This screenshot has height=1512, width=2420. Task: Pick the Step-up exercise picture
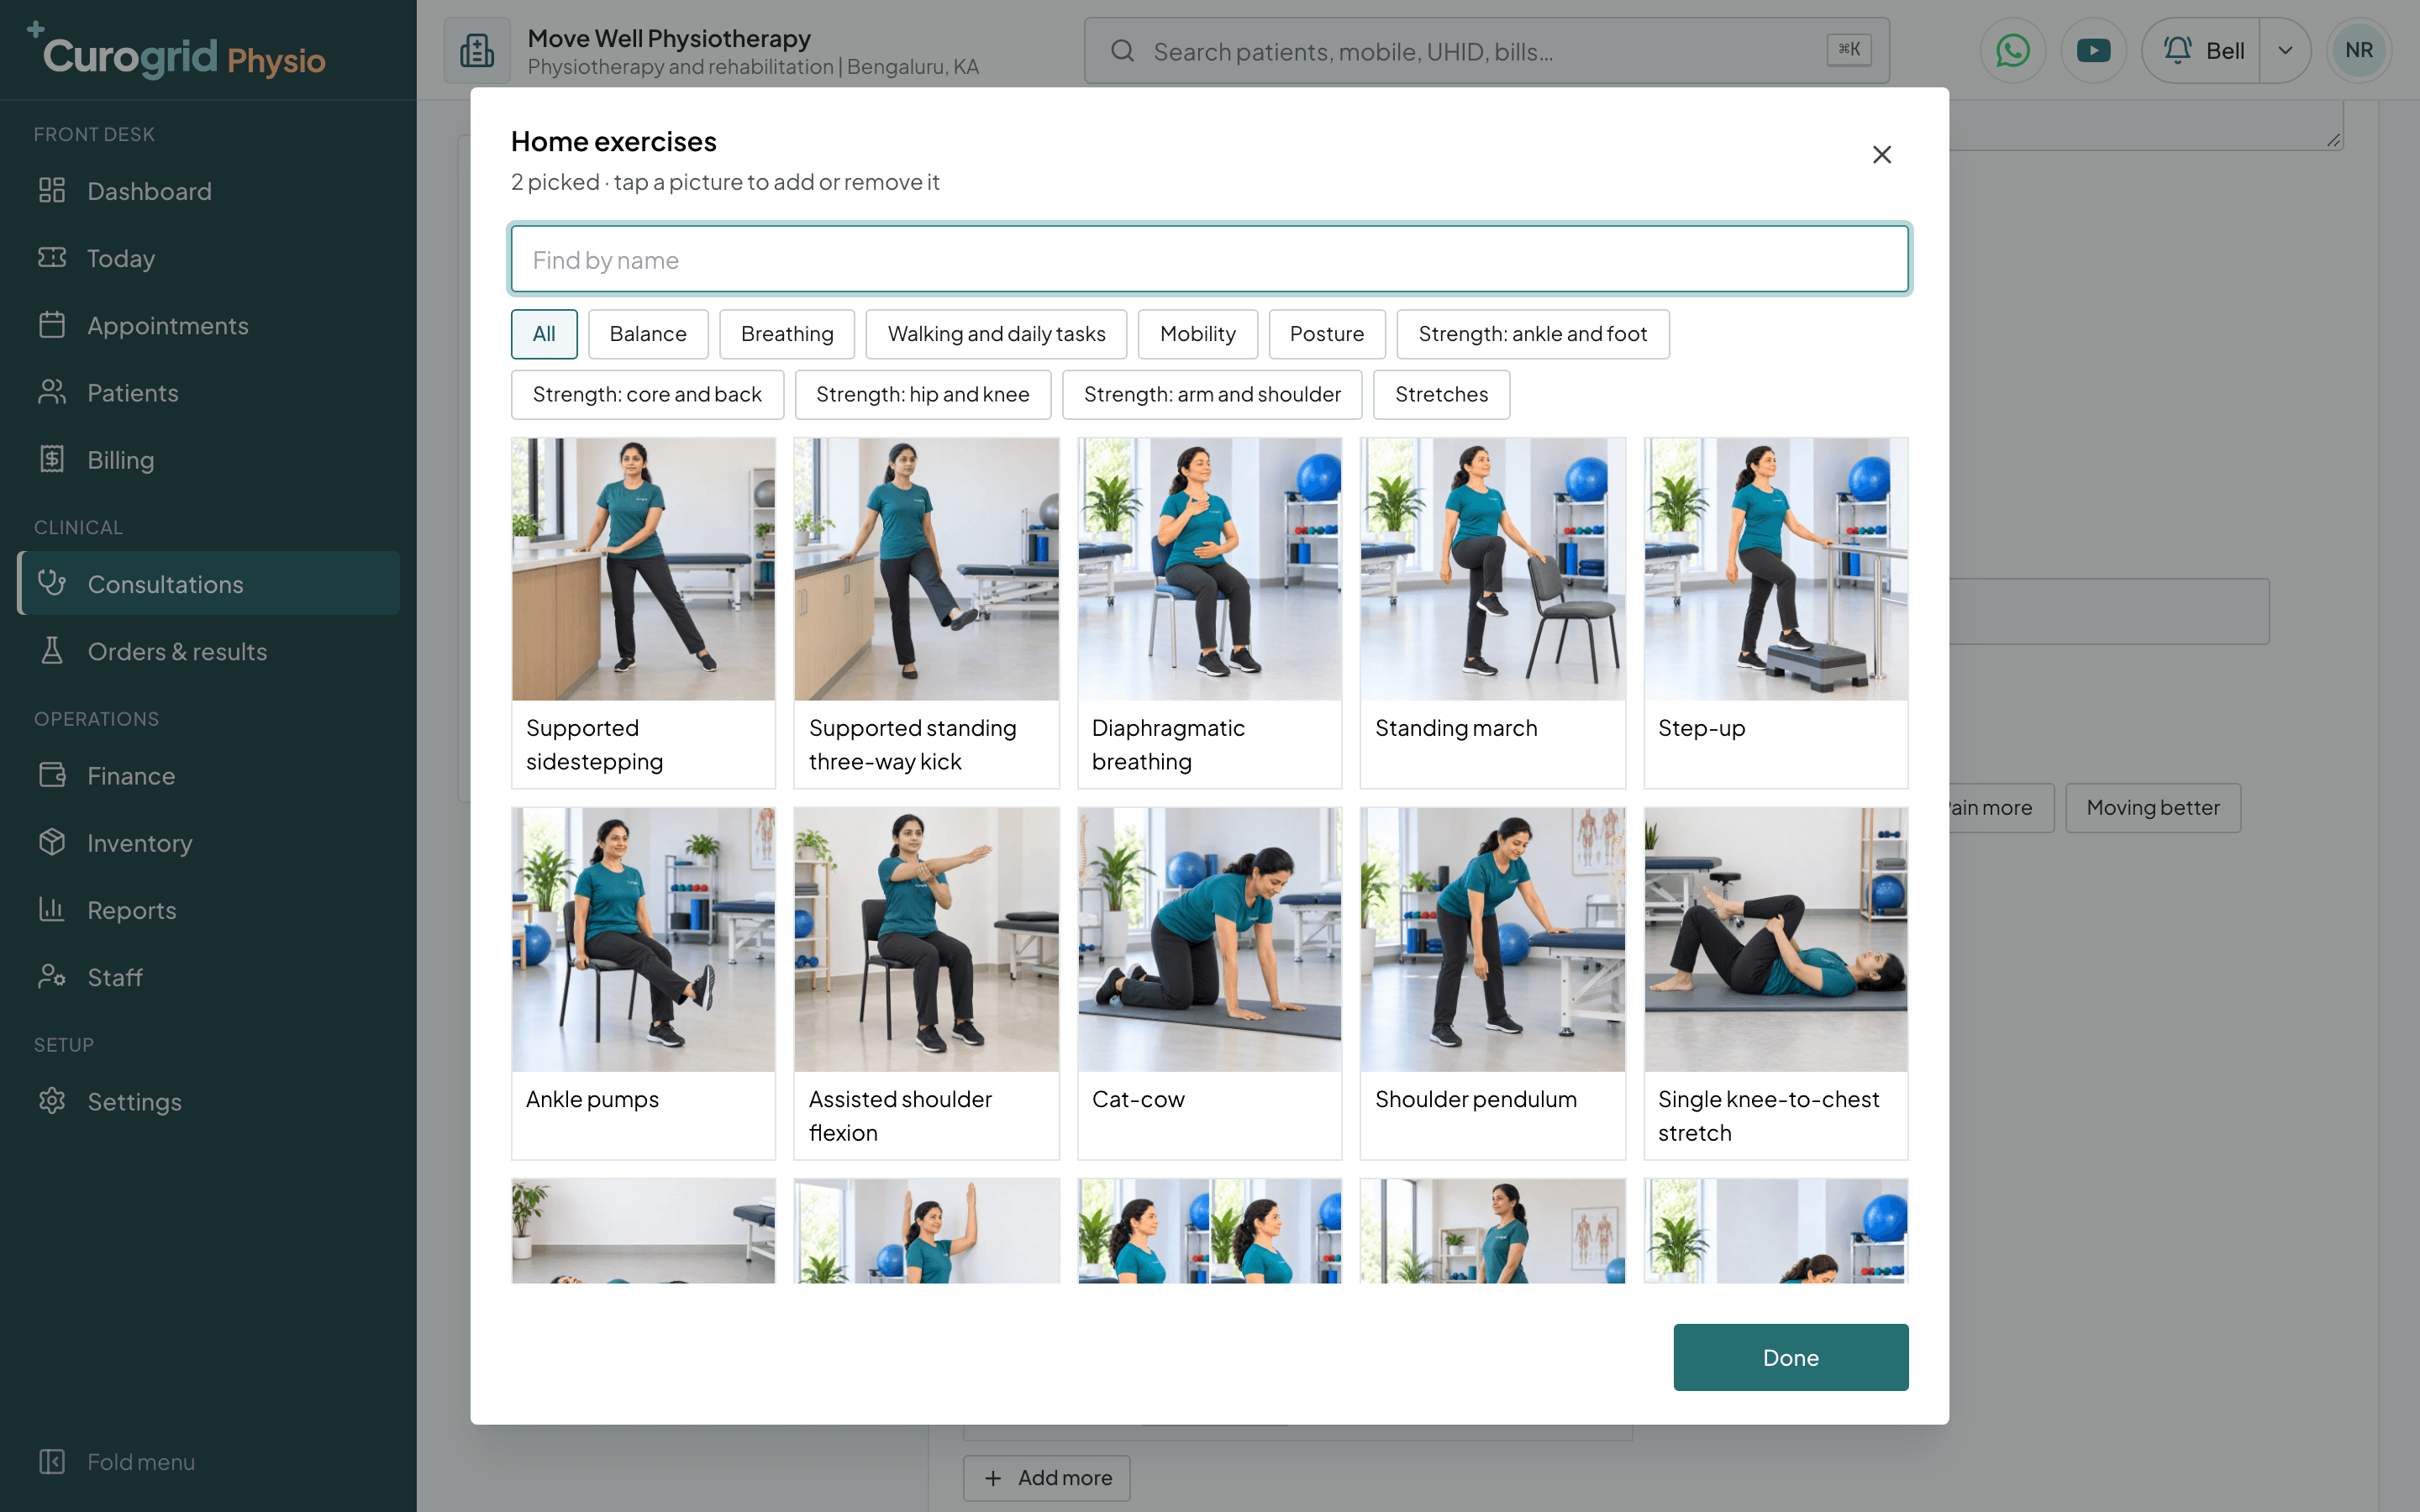tap(1775, 569)
